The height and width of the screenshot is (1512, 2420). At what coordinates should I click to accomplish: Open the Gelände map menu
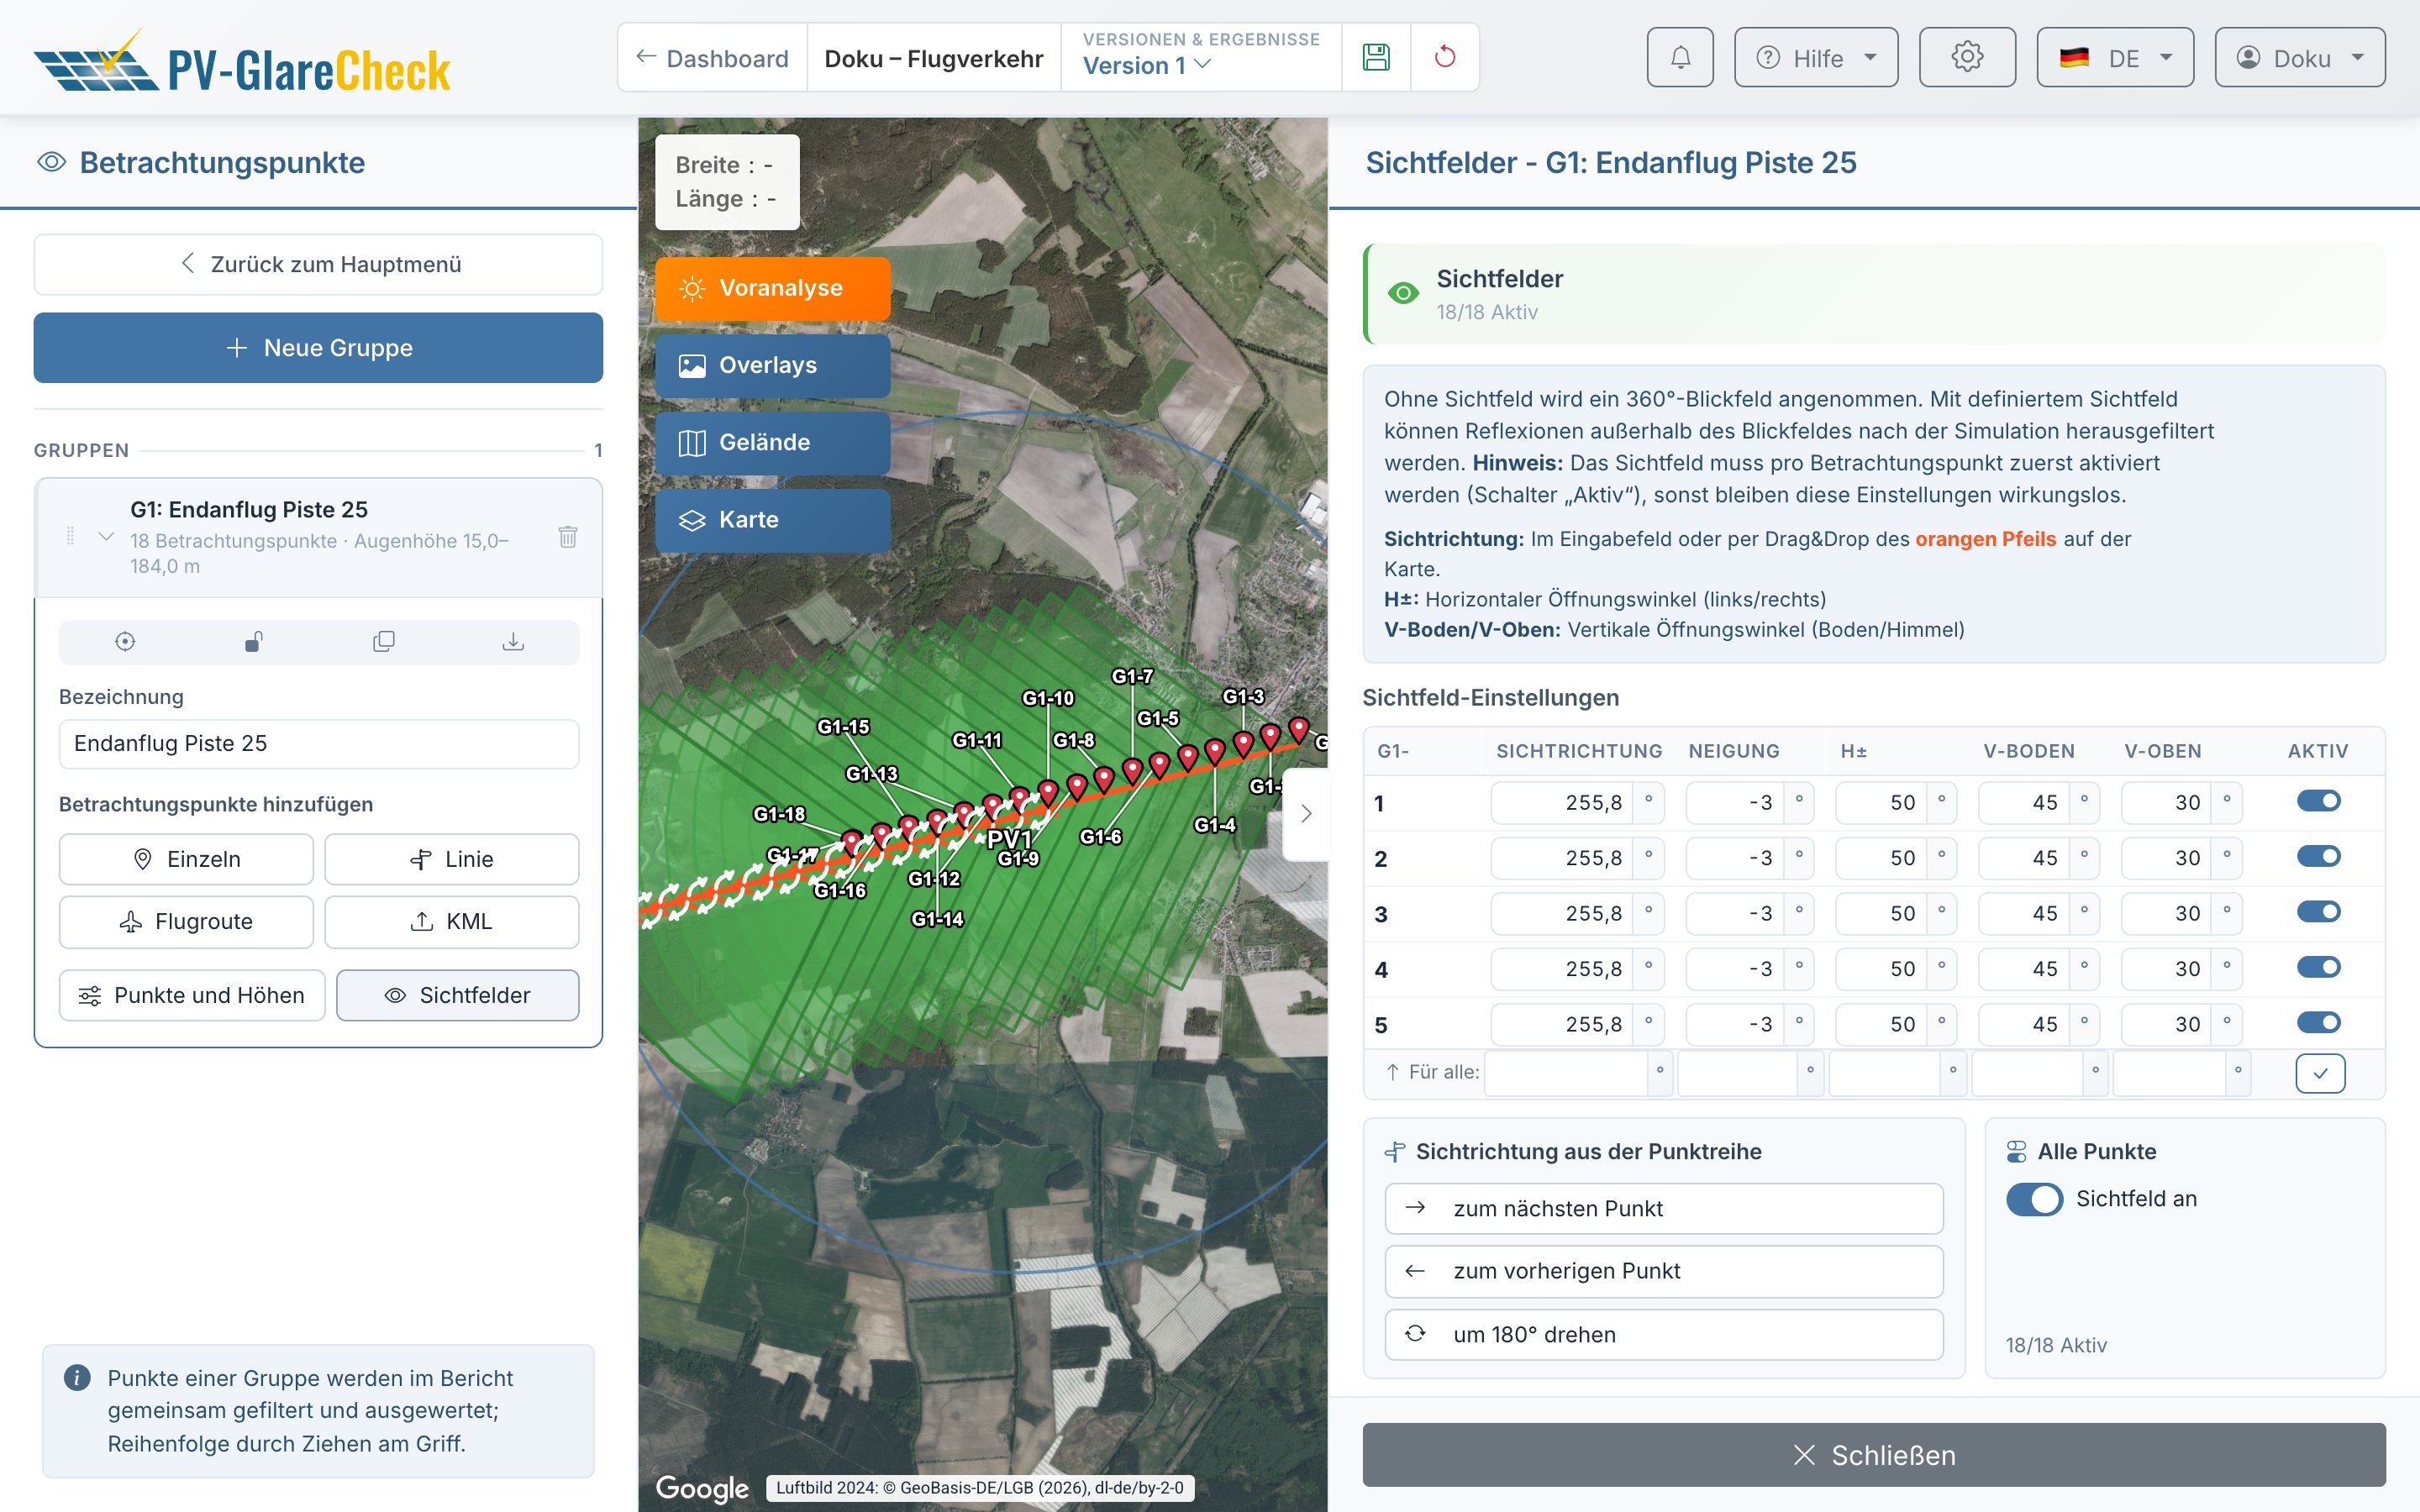772,443
